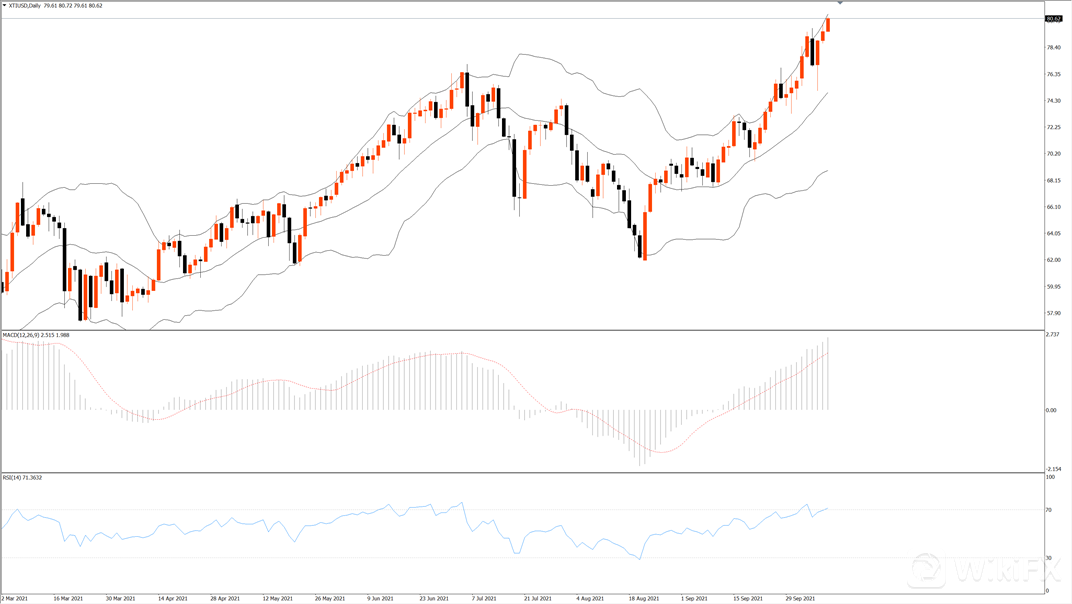Click the tallest rightmost MACD histogram bar
Screen dimensions: 1072x604
[828, 374]
